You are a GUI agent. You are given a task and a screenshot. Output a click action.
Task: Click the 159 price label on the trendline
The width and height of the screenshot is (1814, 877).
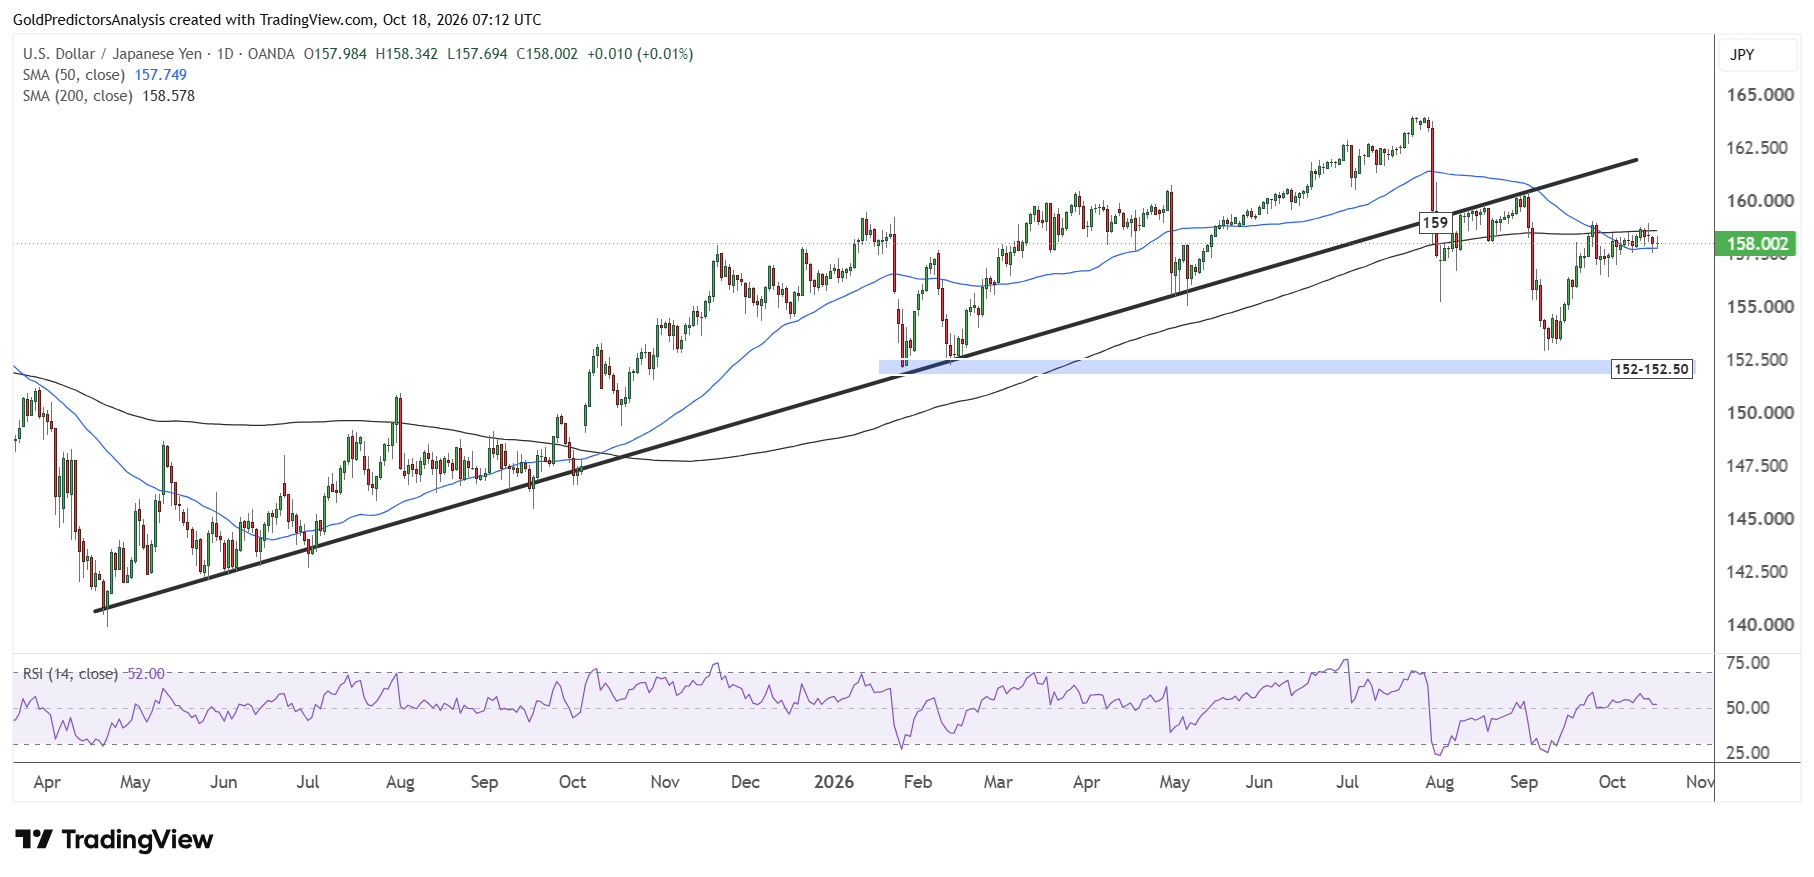pyautogui.click(x=1435, y=222)
